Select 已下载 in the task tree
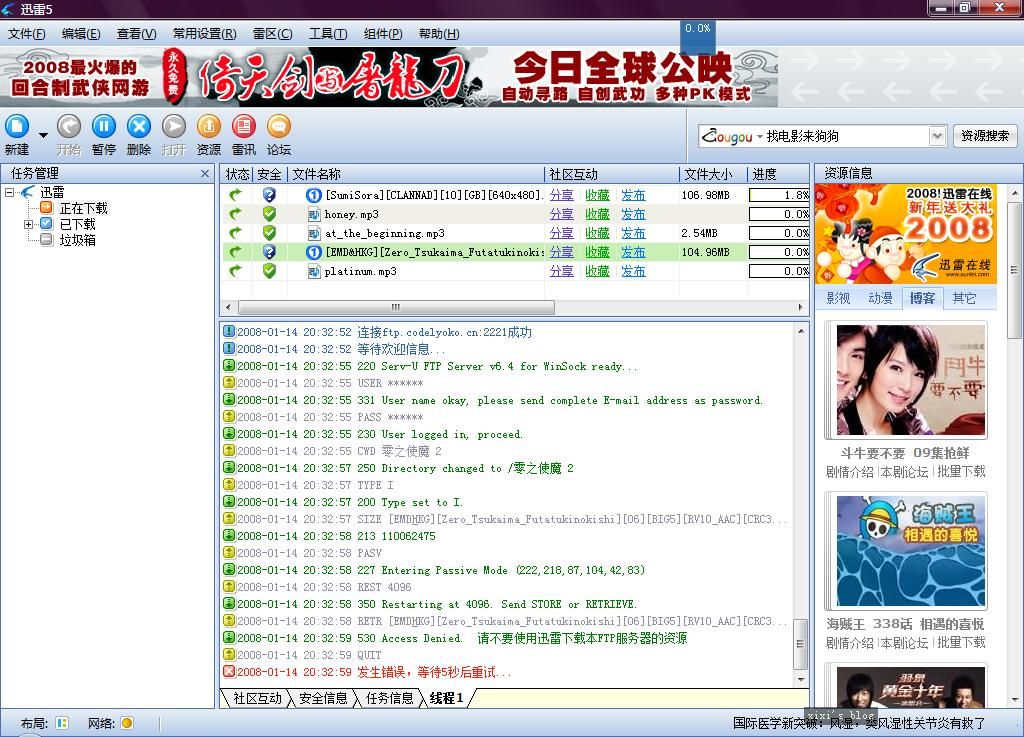The height and width of the screenshot is (737, 1024). (x=78, y=224)
